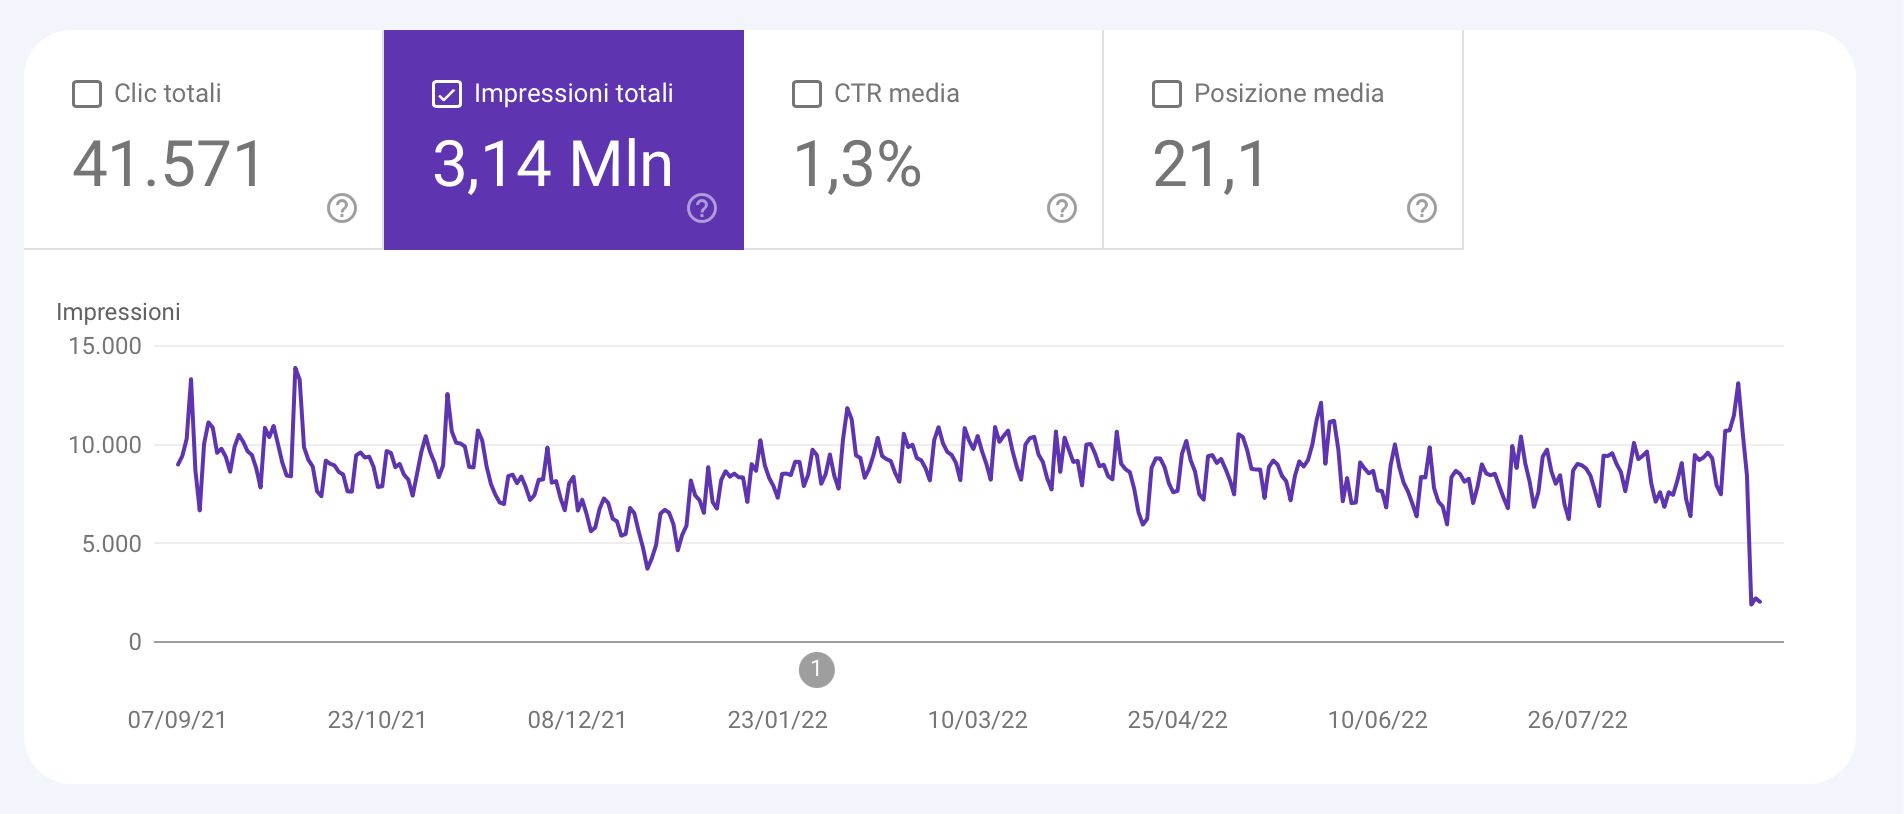The width and height of the screenshot is (1904, 814).
Task: Click the 10/03/22 date label
Action: [x=978, y=720]
